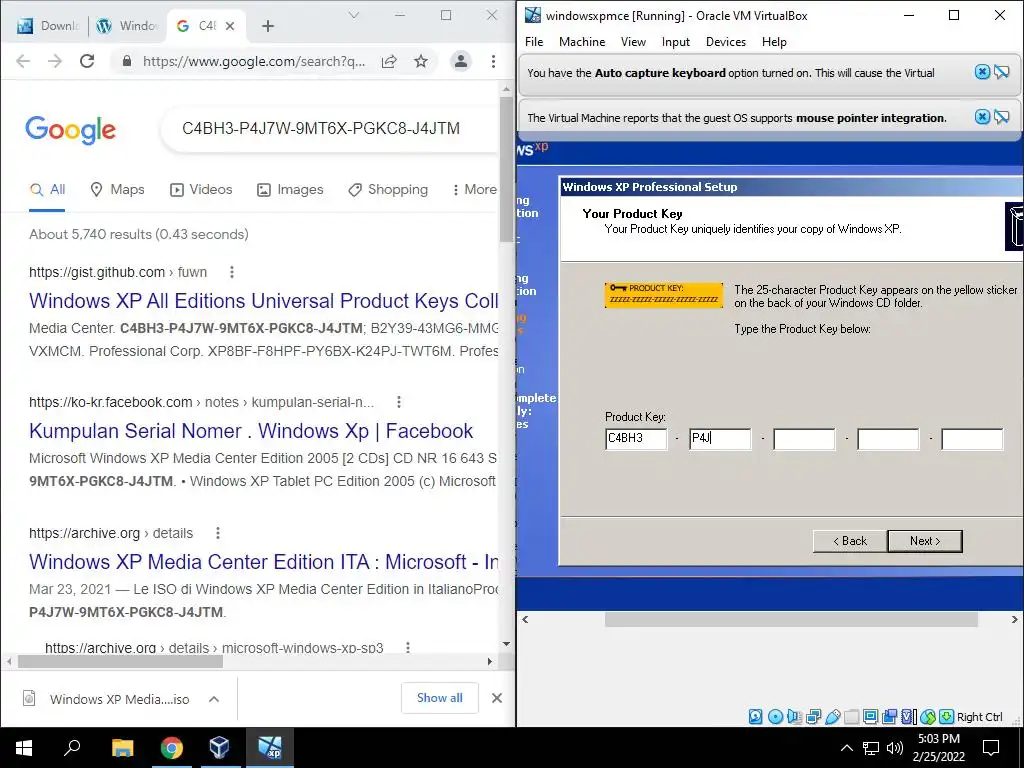This screenshot has width=1024, height=768.
Task: Switch to the WordPress browser tab
Action: pyautogui.click(x=127, y=26)
